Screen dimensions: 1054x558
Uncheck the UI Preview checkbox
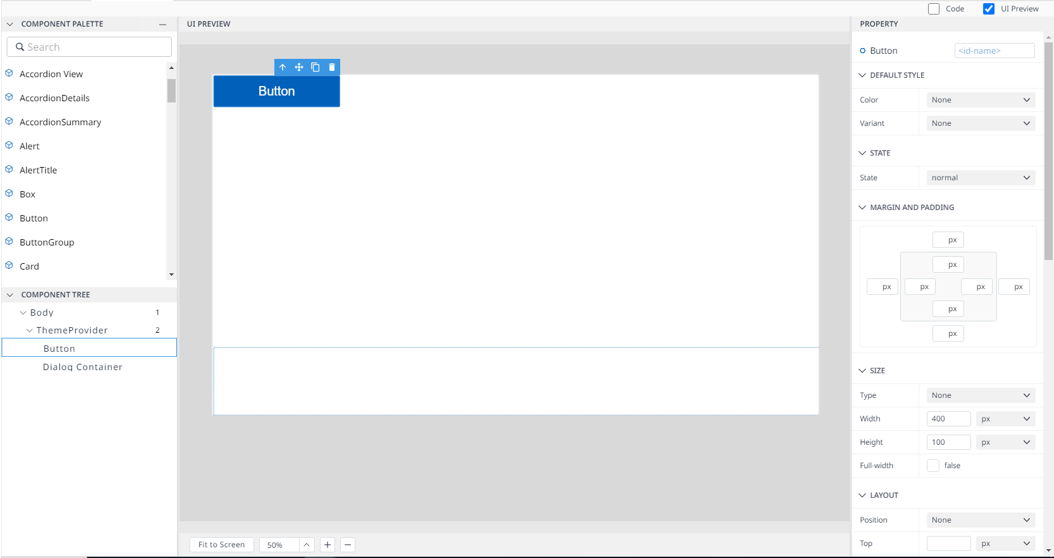click(989, 9)
